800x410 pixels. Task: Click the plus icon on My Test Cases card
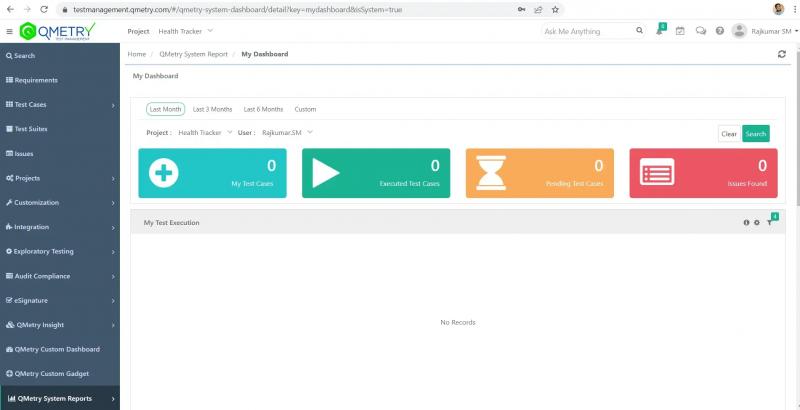tap(164, 173)
